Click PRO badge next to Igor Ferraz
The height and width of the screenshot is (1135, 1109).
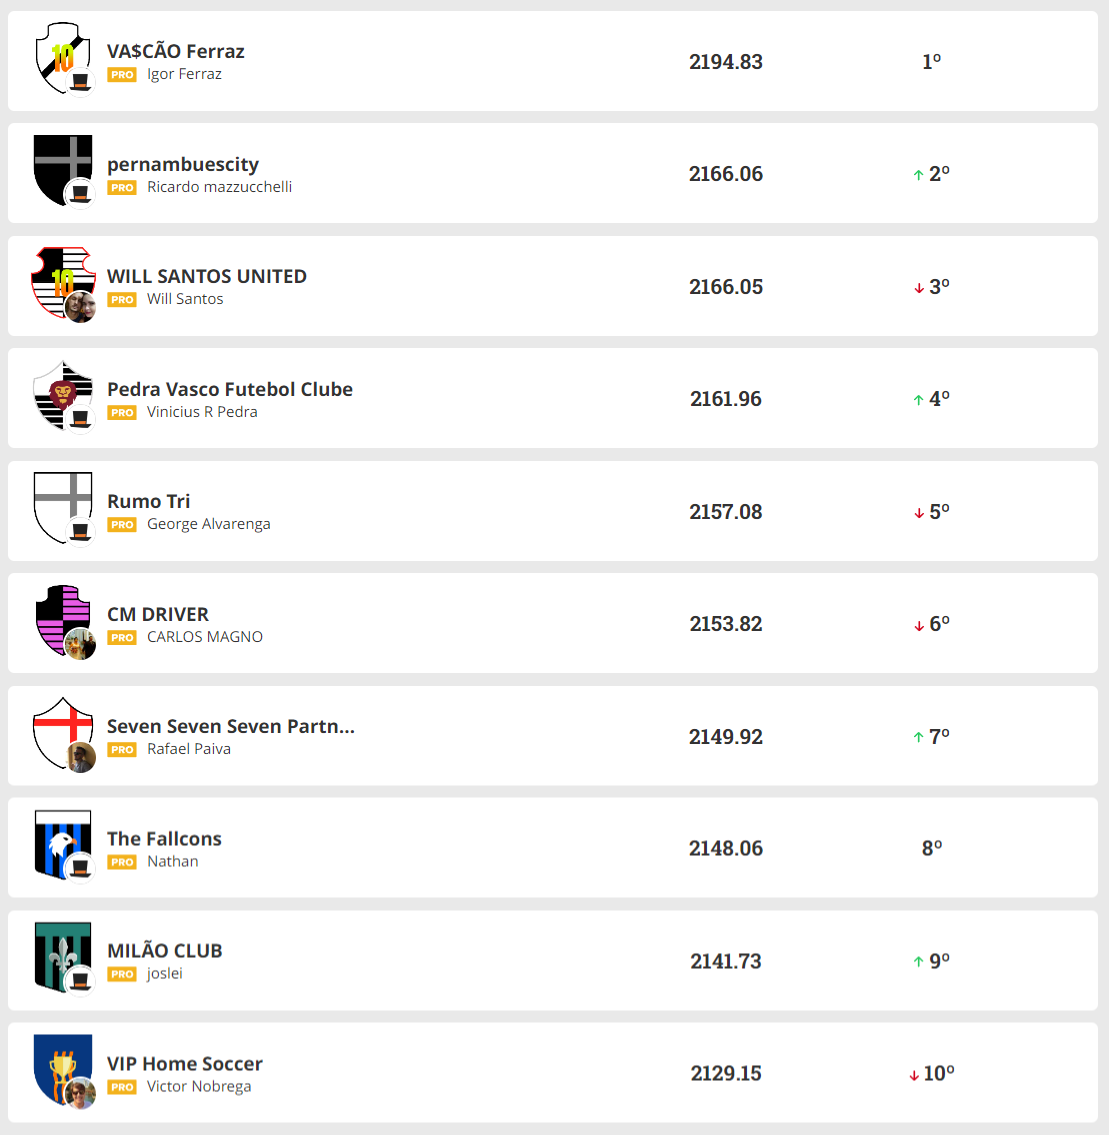pyautogui.click(x=122, y=75)
